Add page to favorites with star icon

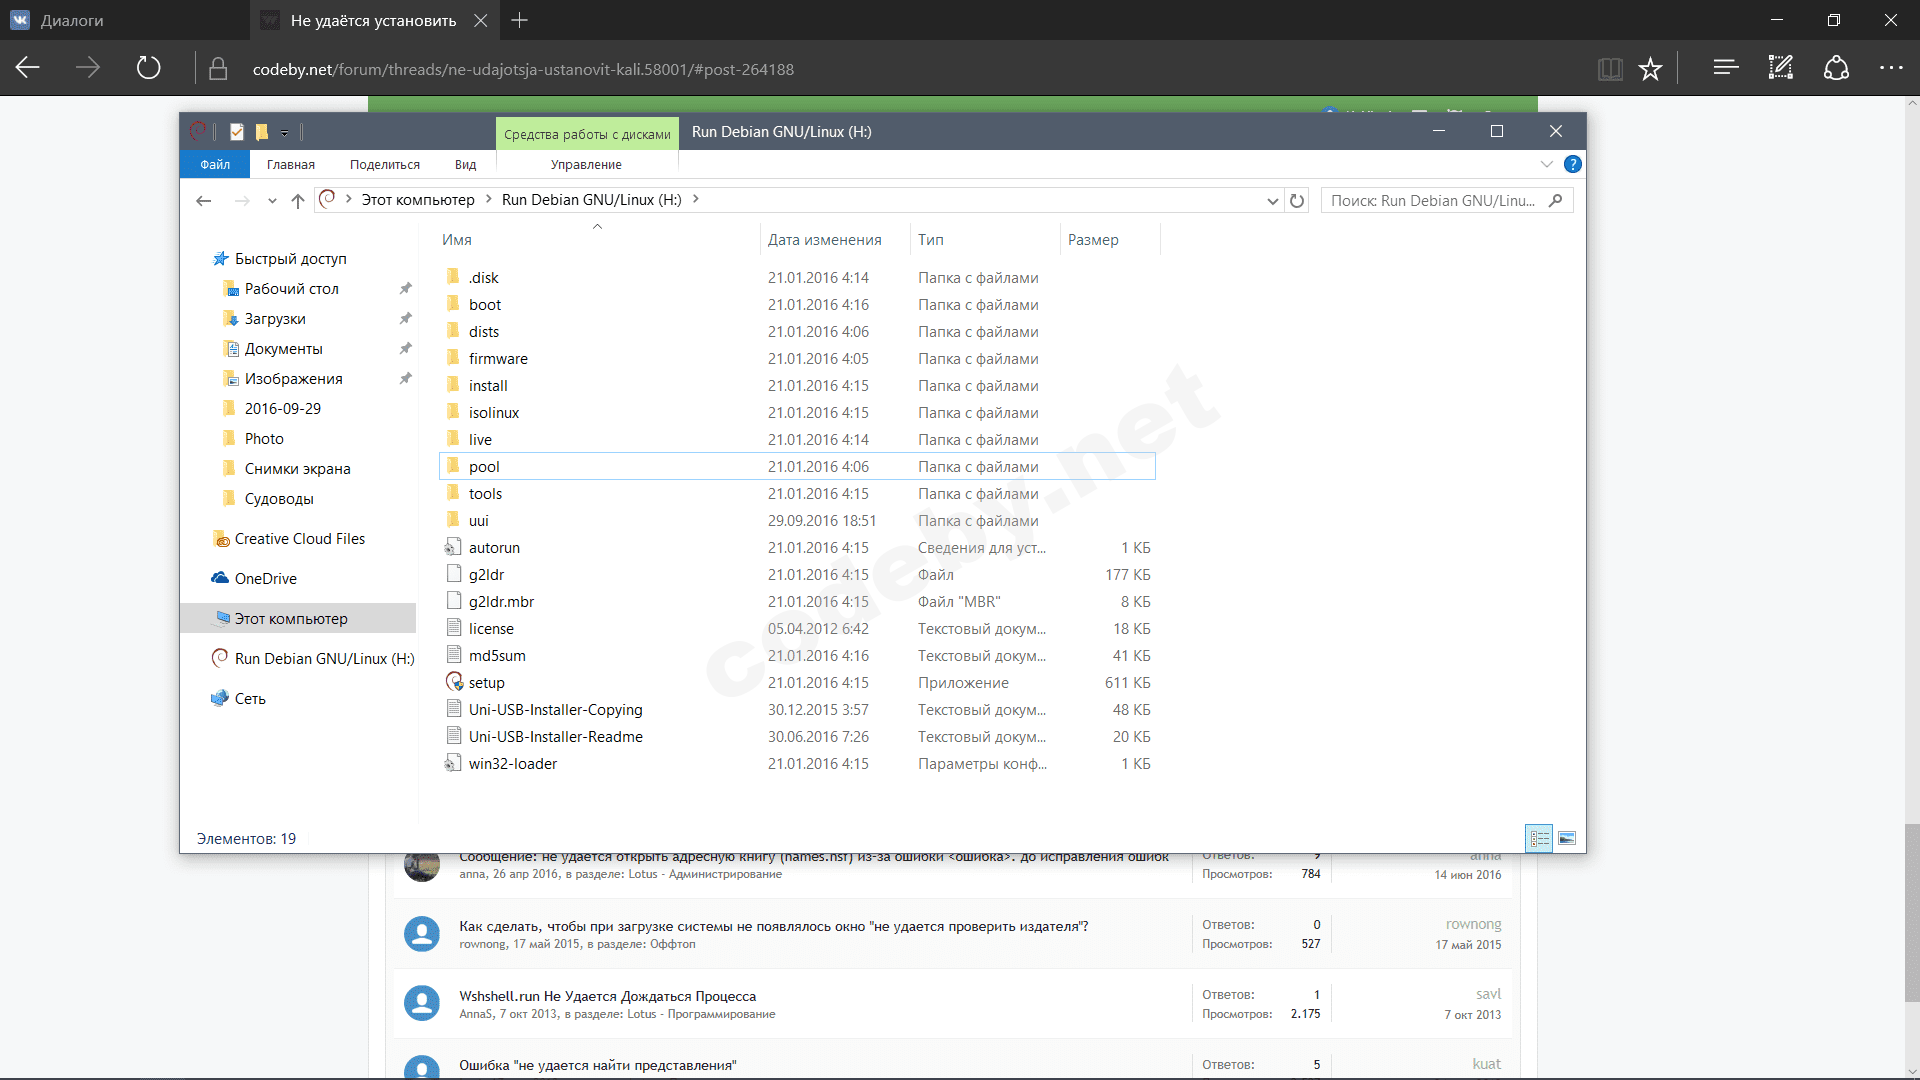click(1650, 68)
